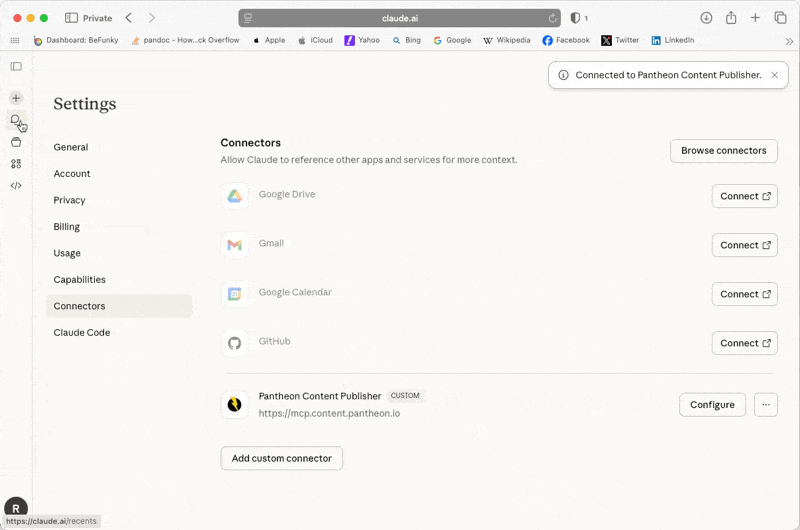The image size is (800, 530).
Task: Expand the Claude sidebar panel icon
Action: click(x=16, y=66)
